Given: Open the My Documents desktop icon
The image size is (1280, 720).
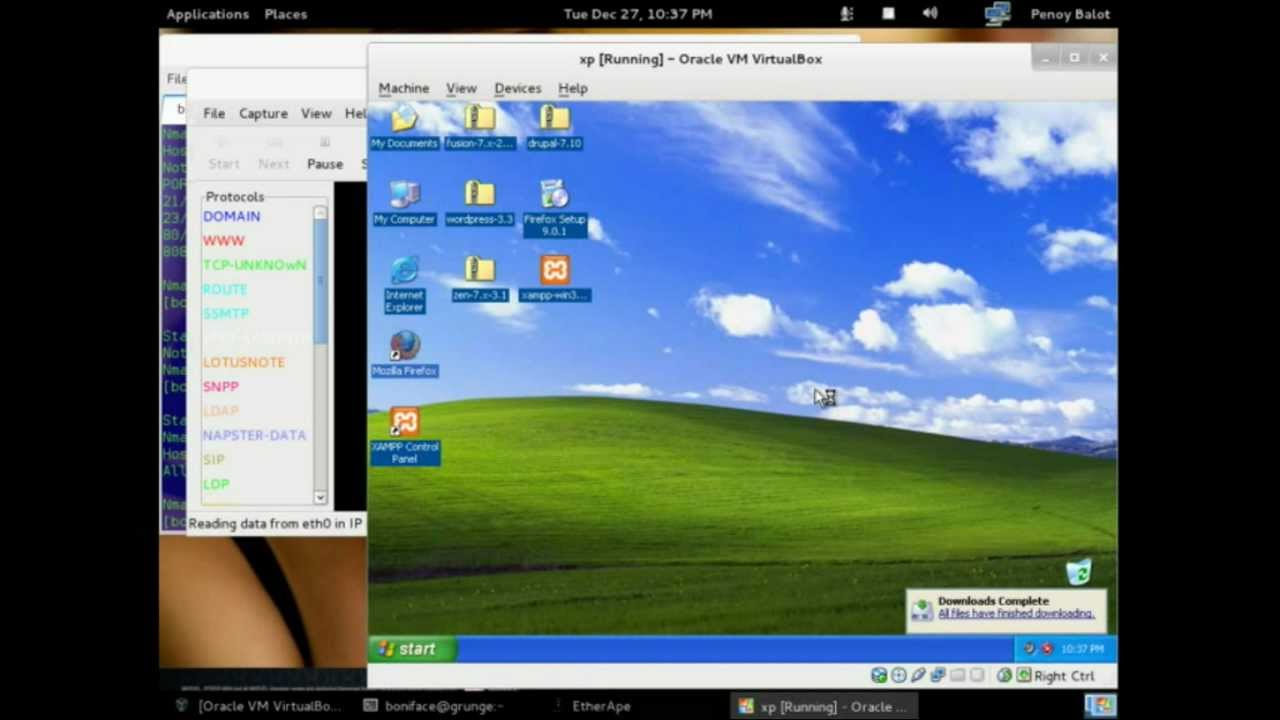Looking at the screenshot, I should tap(404, 127).
